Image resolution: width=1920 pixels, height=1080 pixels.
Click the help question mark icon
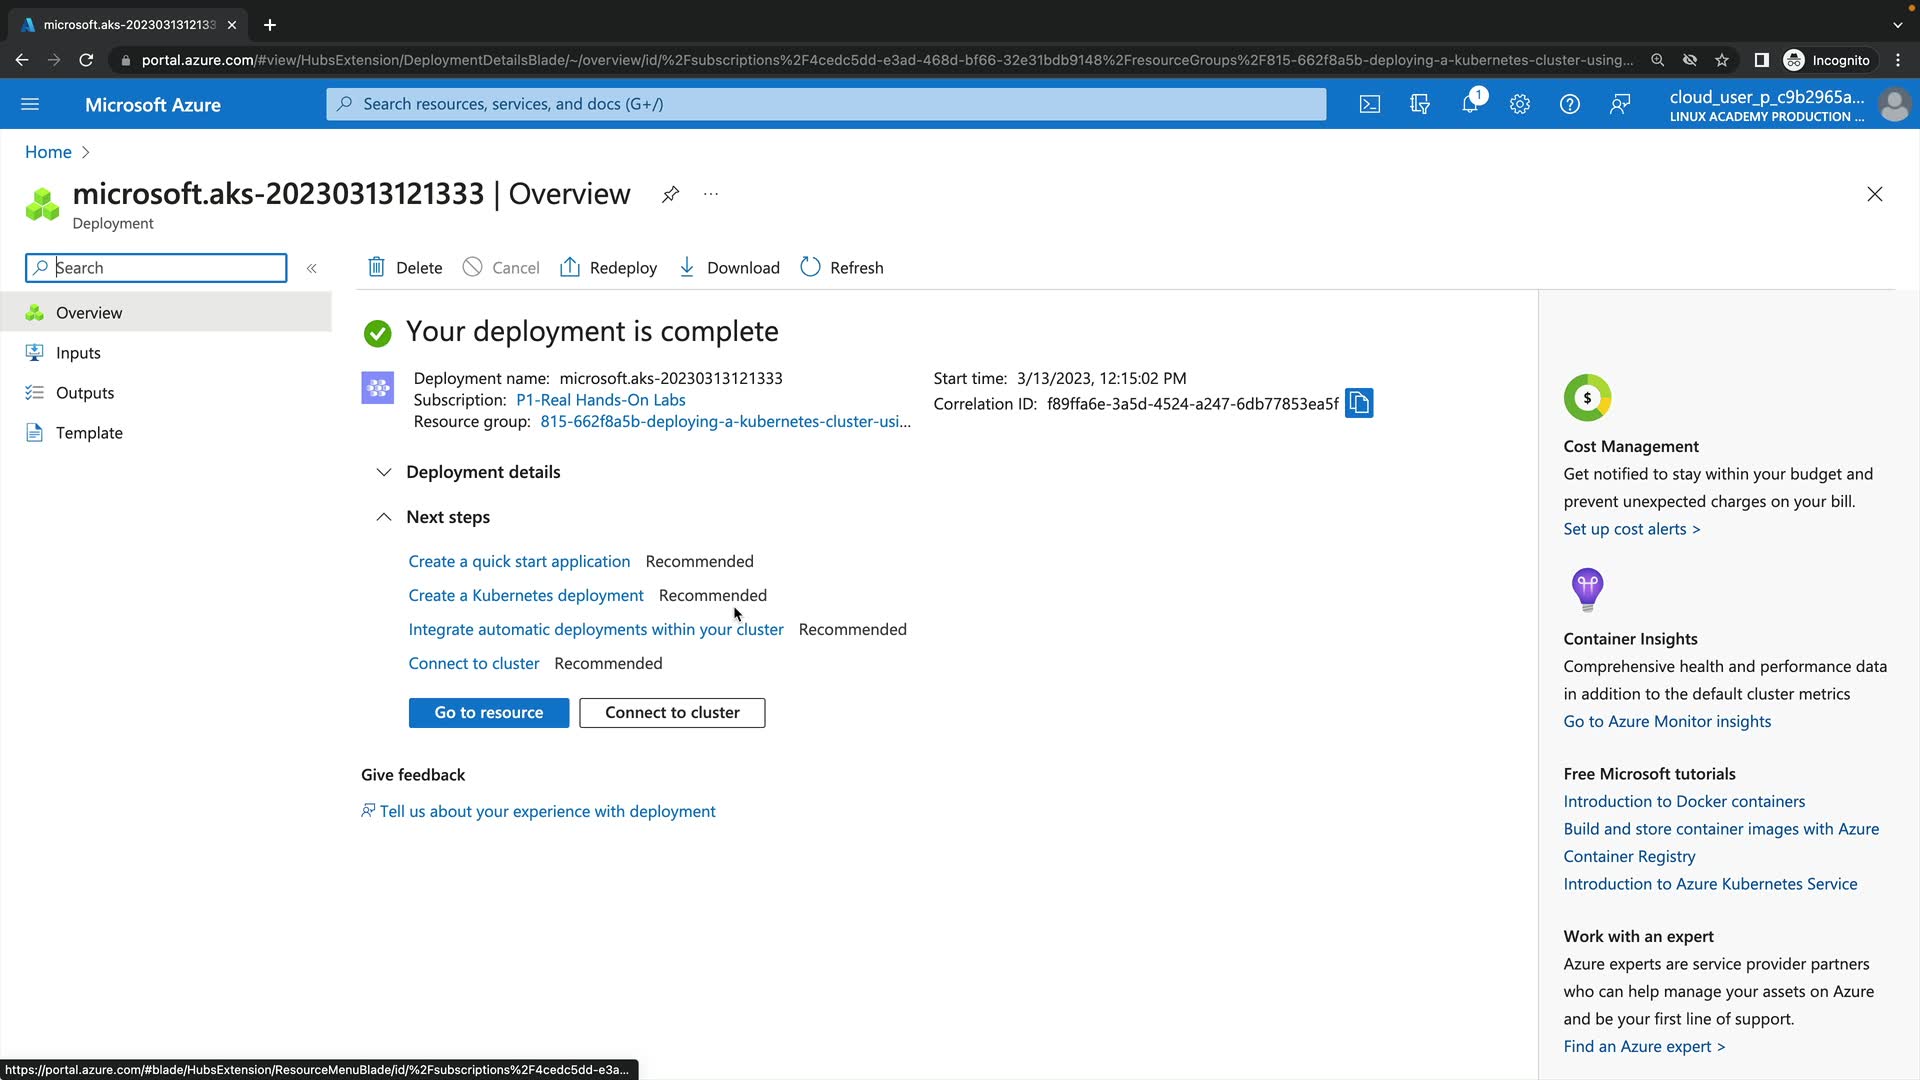pos(1570,104)
